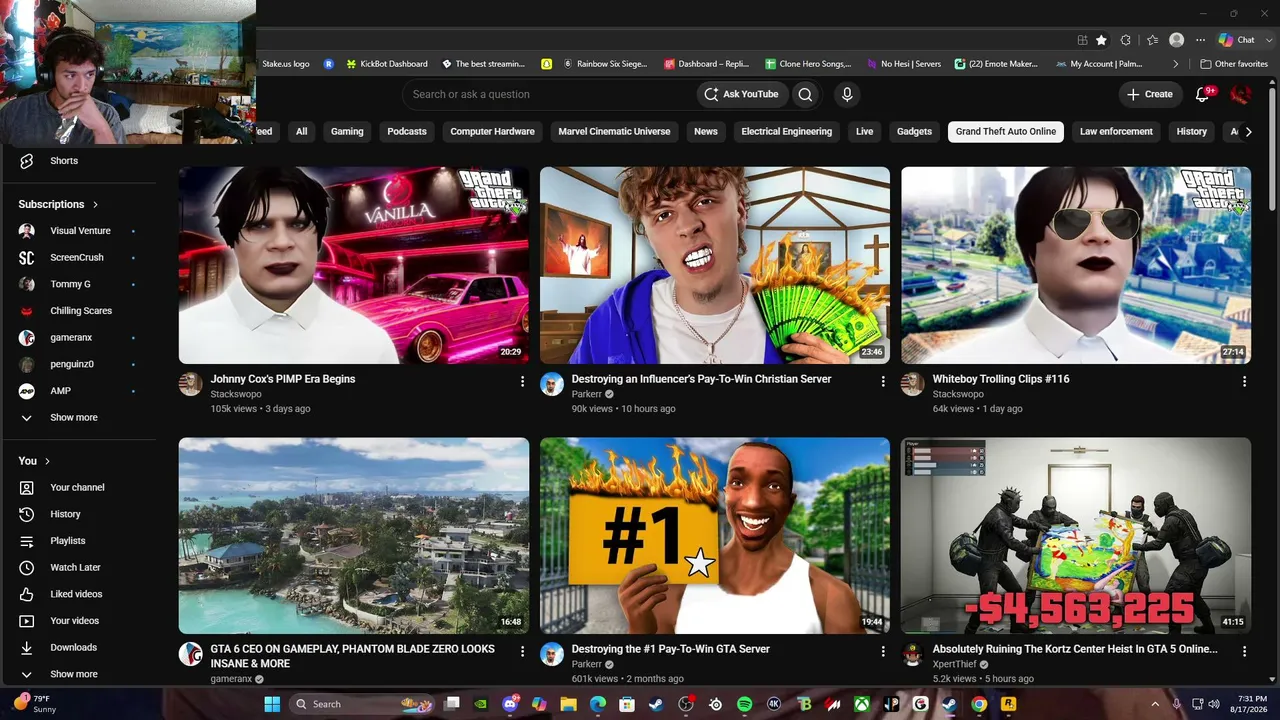Show more bookmarks with the overflow chevron
This screenshot has height=720, width=1280.
[1176, 64]
